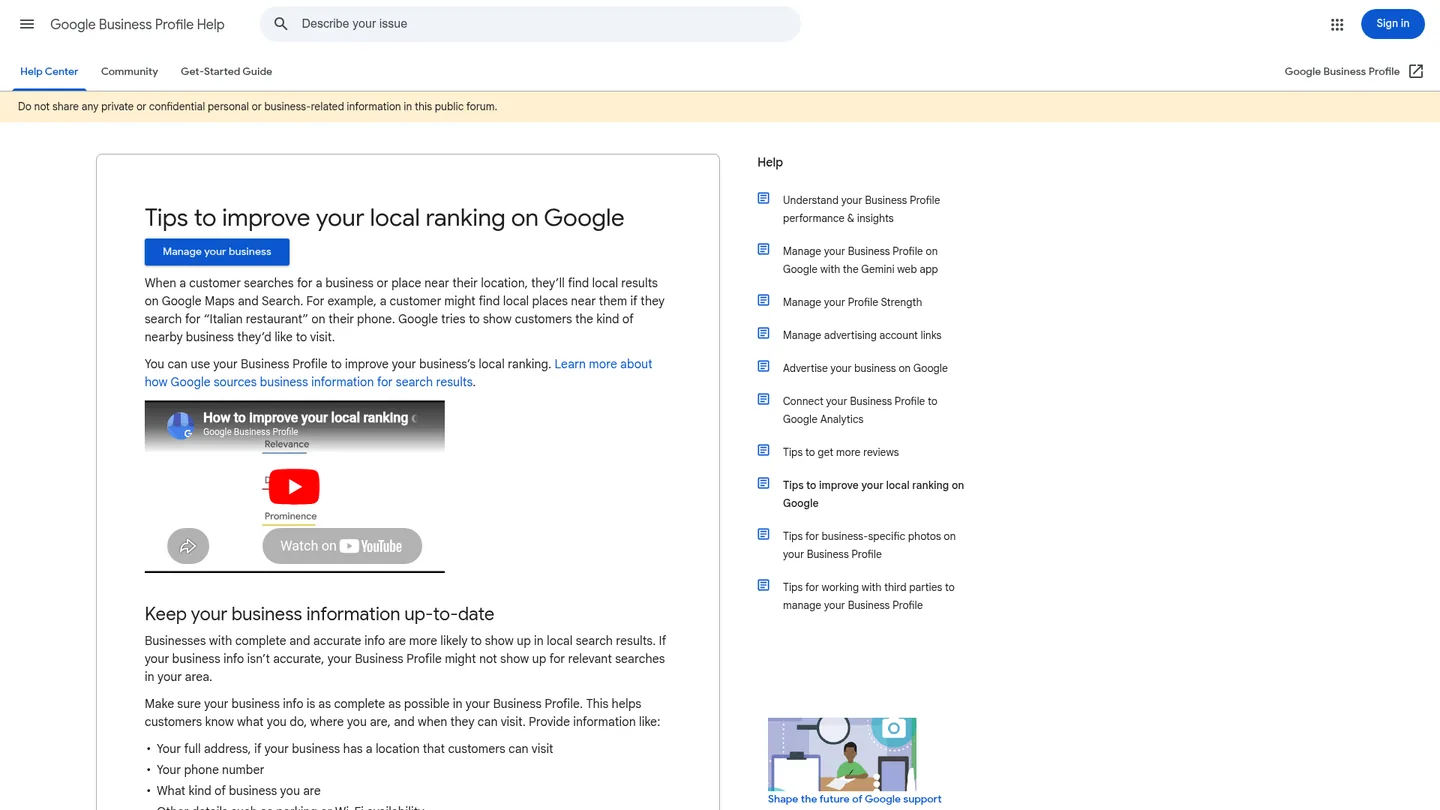
Task: Click the Google support illustration thumbnail
Action: point(842,754)
